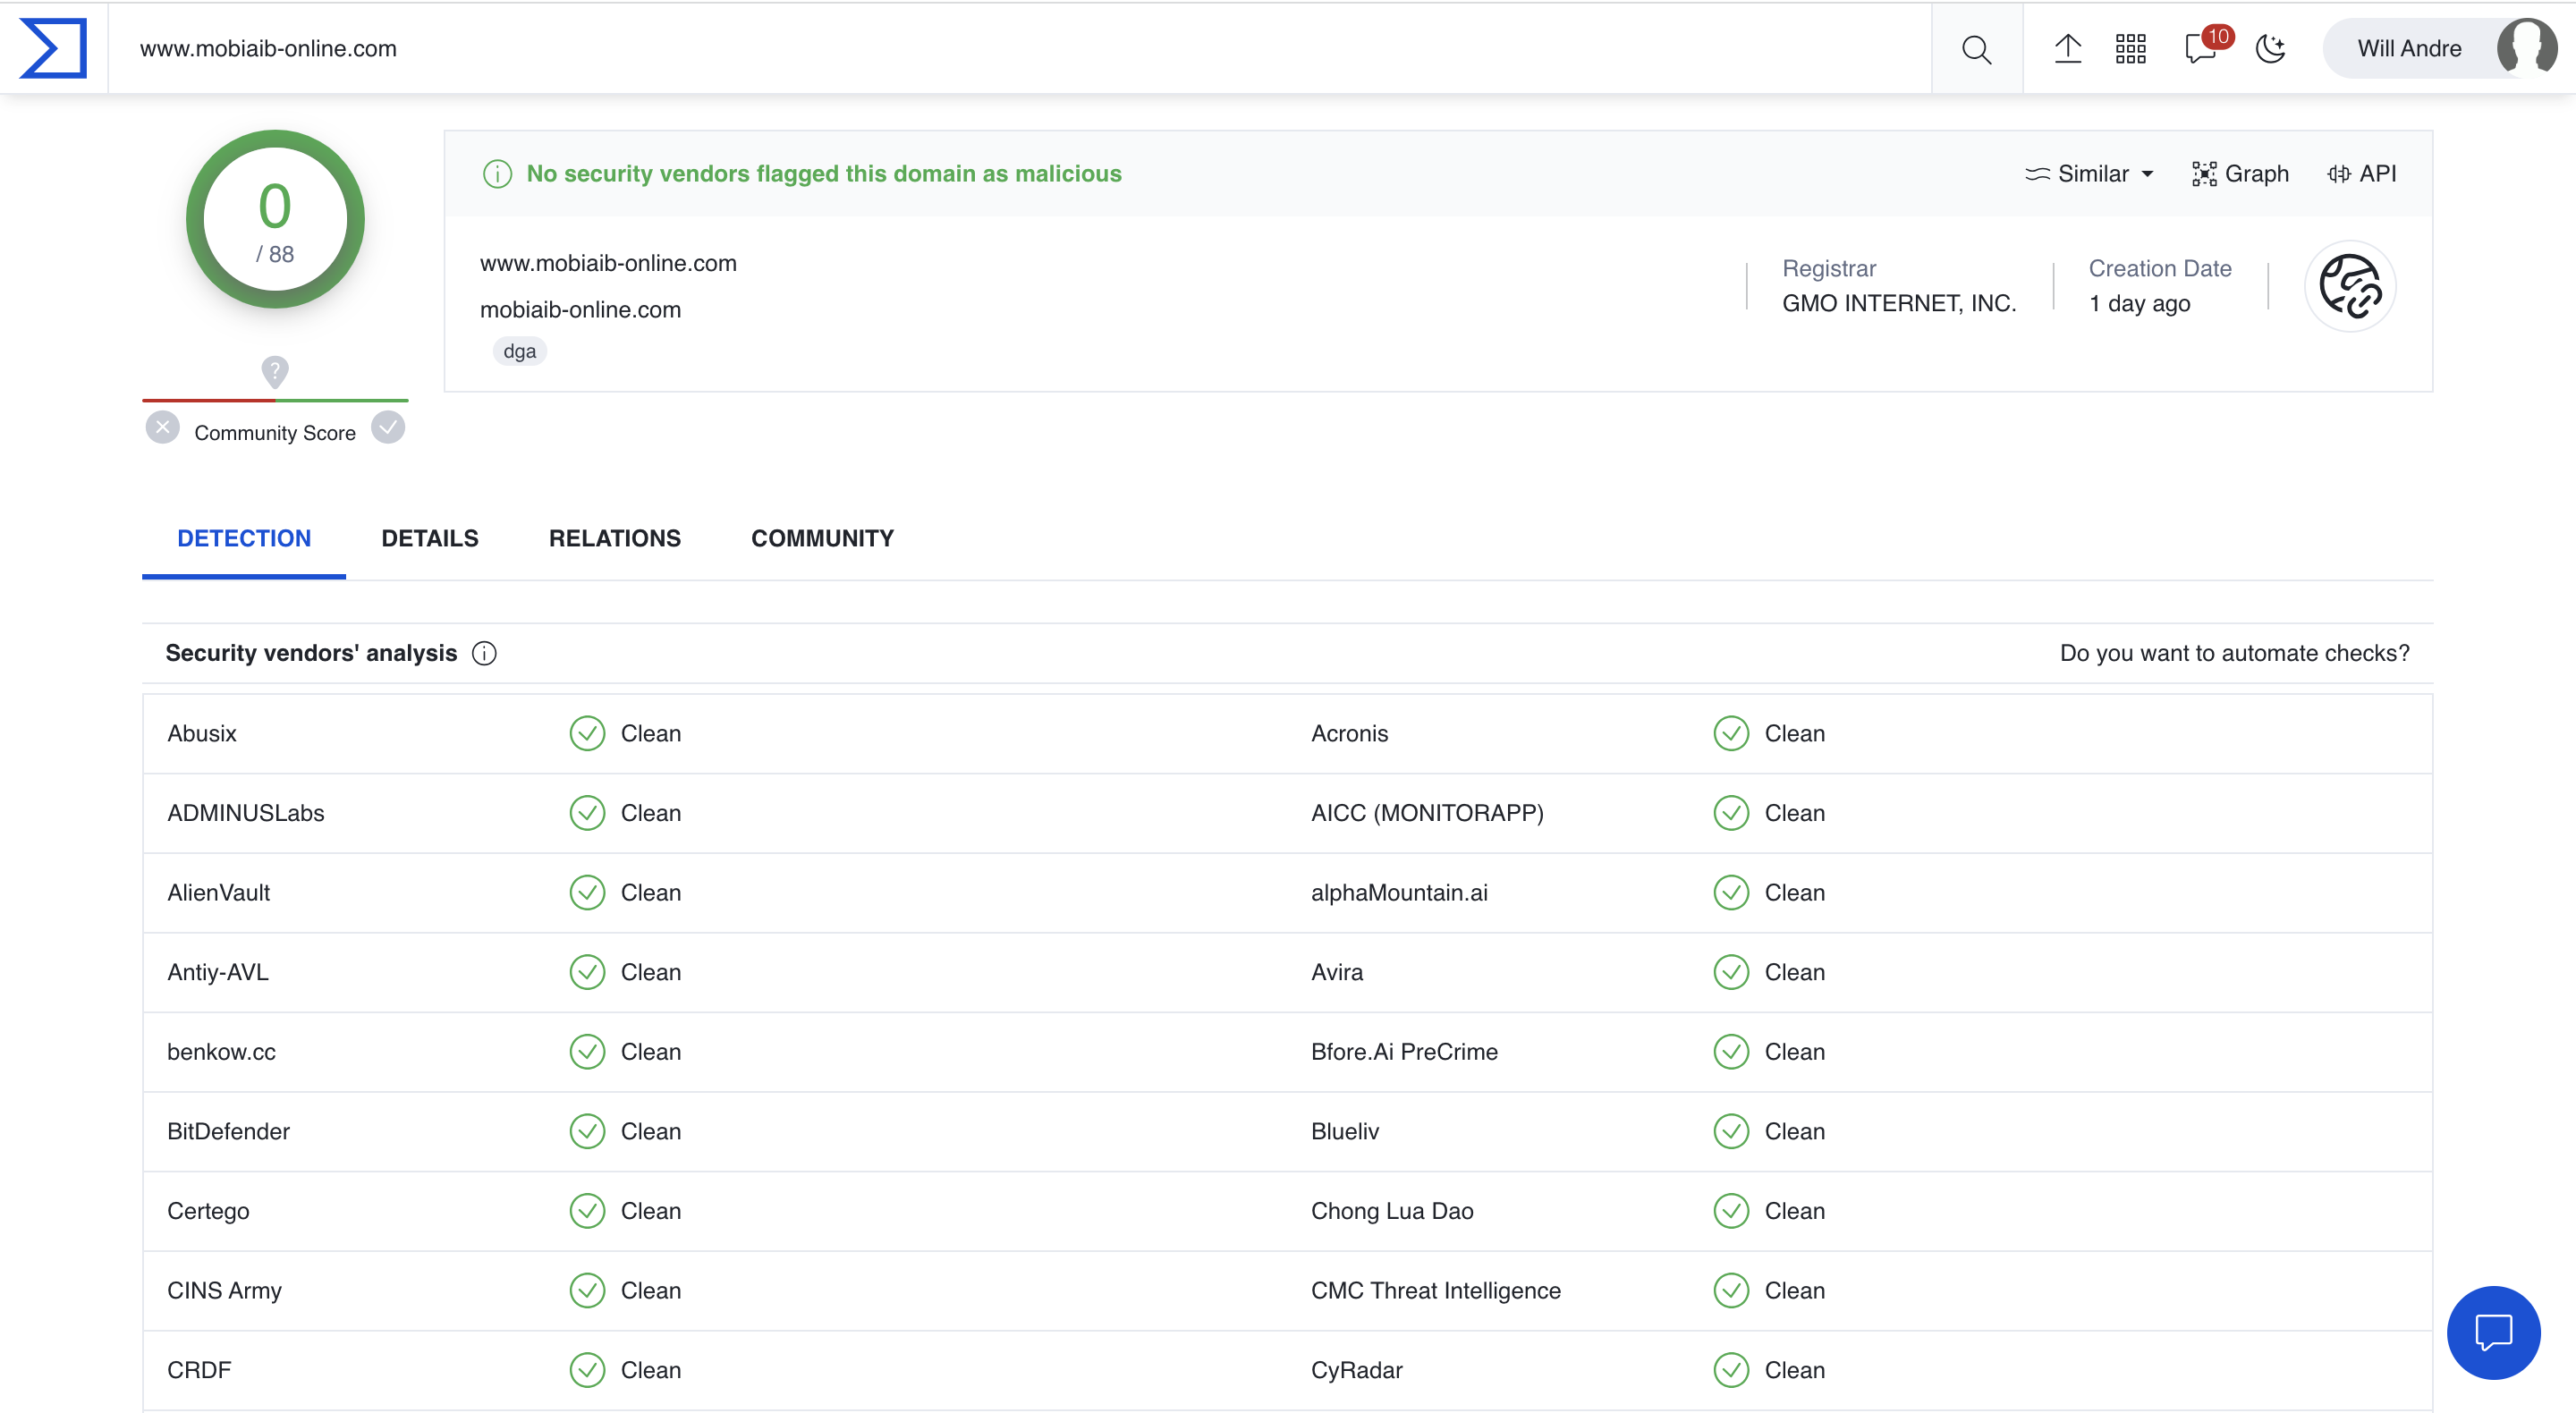Click the alphaMountain.ai check icon
Image resolution: width=2576 pixels, height=1413 pixels.
(x=1731, y=893)
